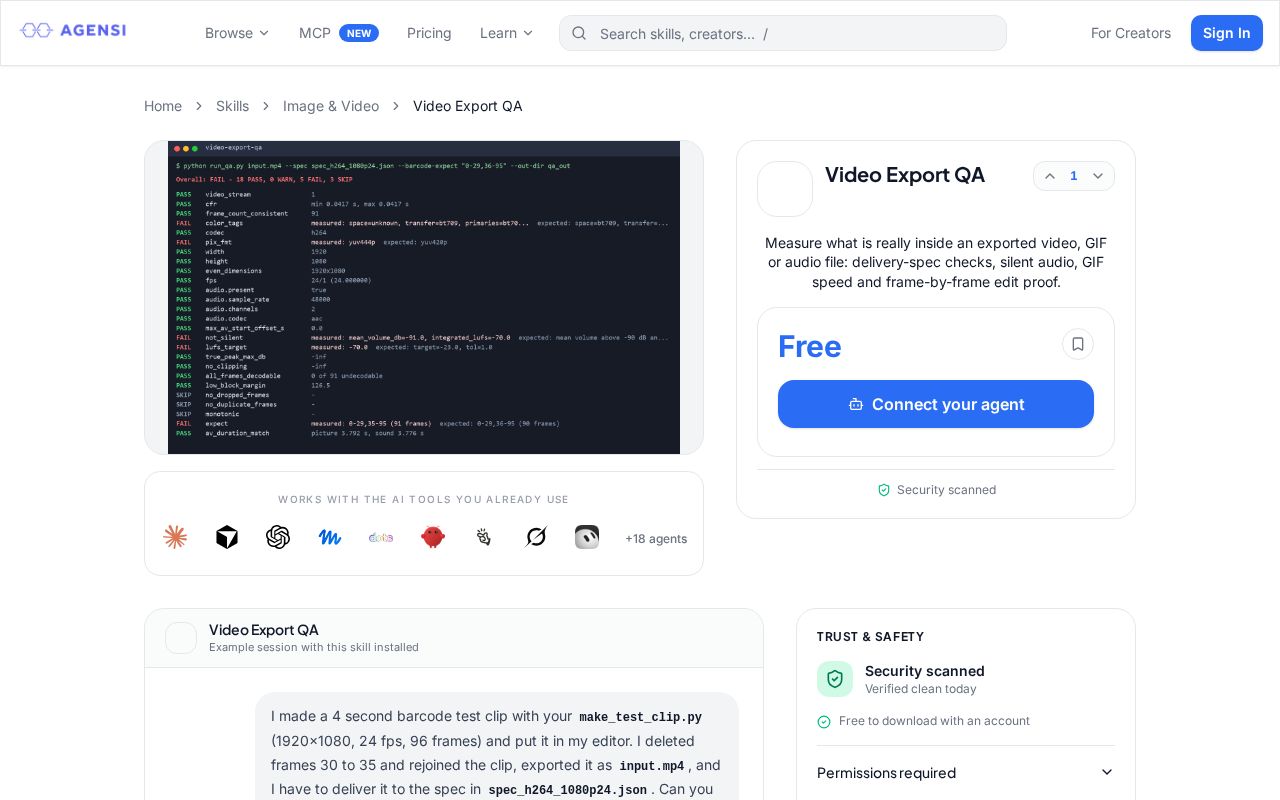Click the snapping hand agent icon
This screenshot has width=1280, height=800.
484,537
